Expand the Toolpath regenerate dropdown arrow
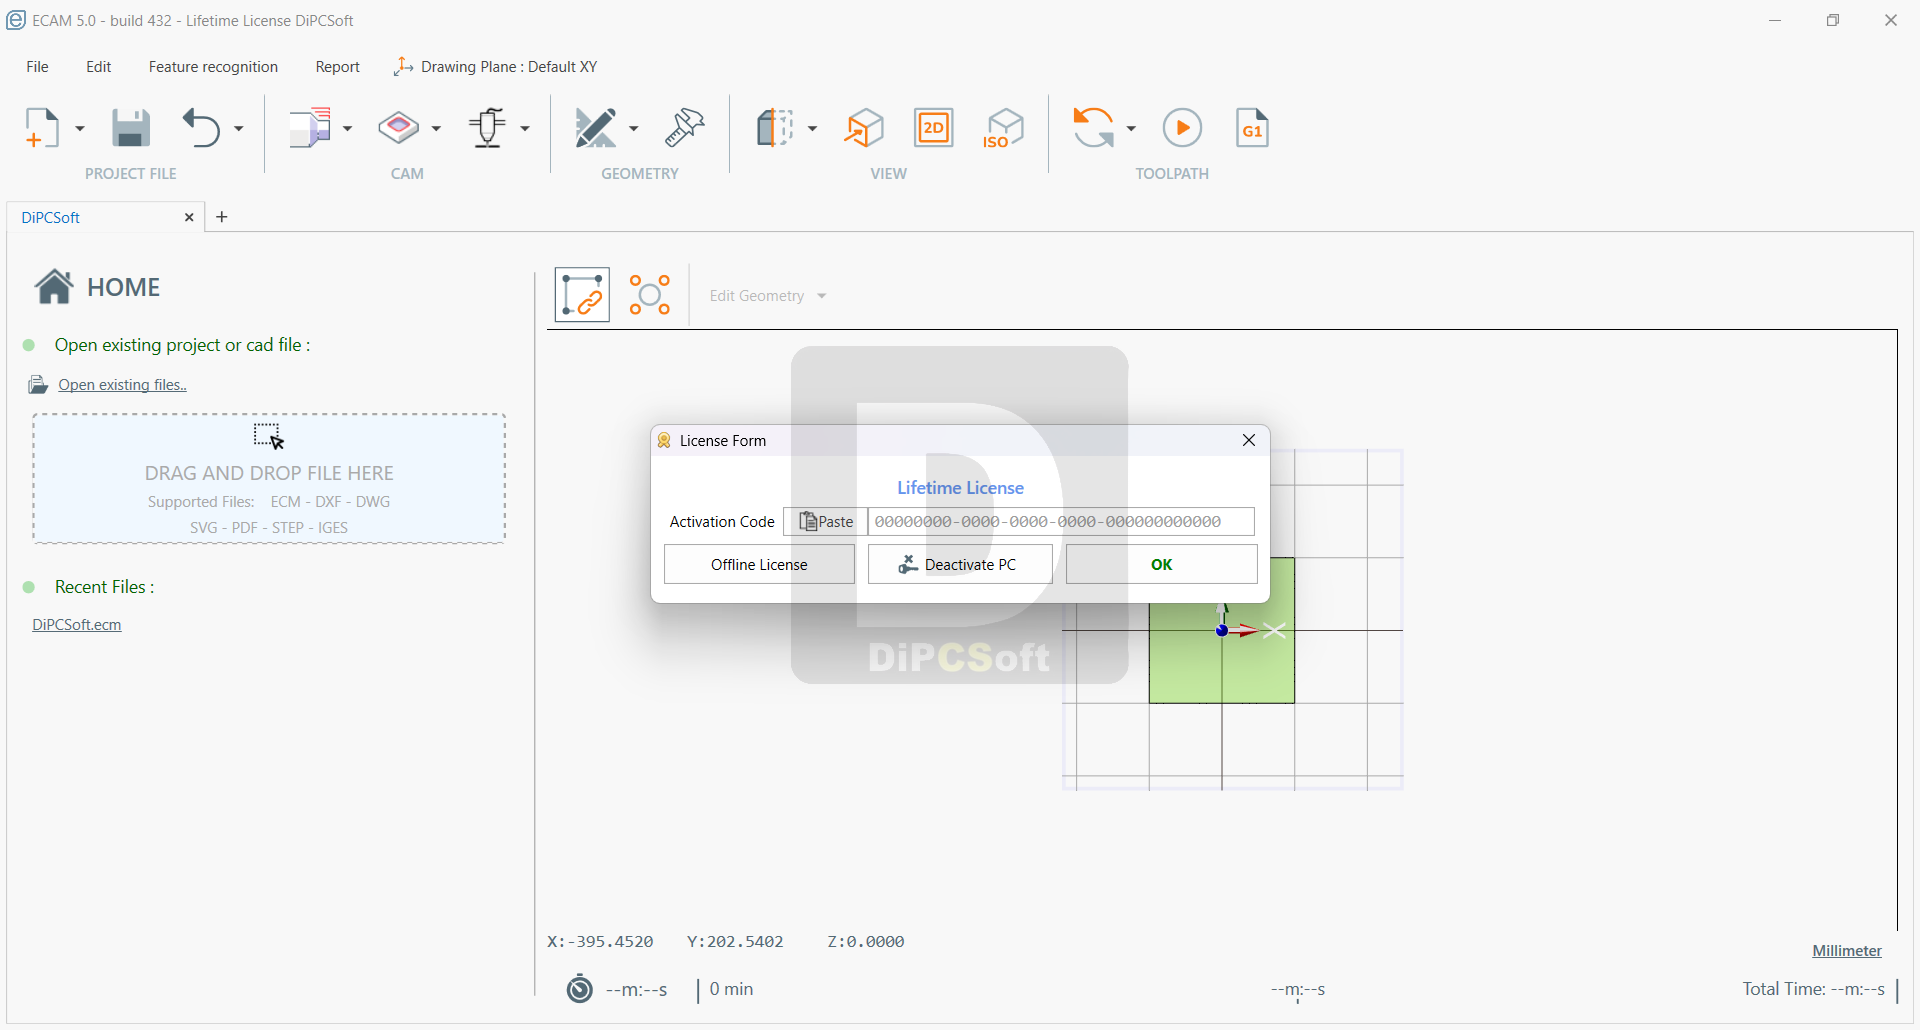This screenshot has height=1030, width=1920. [1131, 128]
